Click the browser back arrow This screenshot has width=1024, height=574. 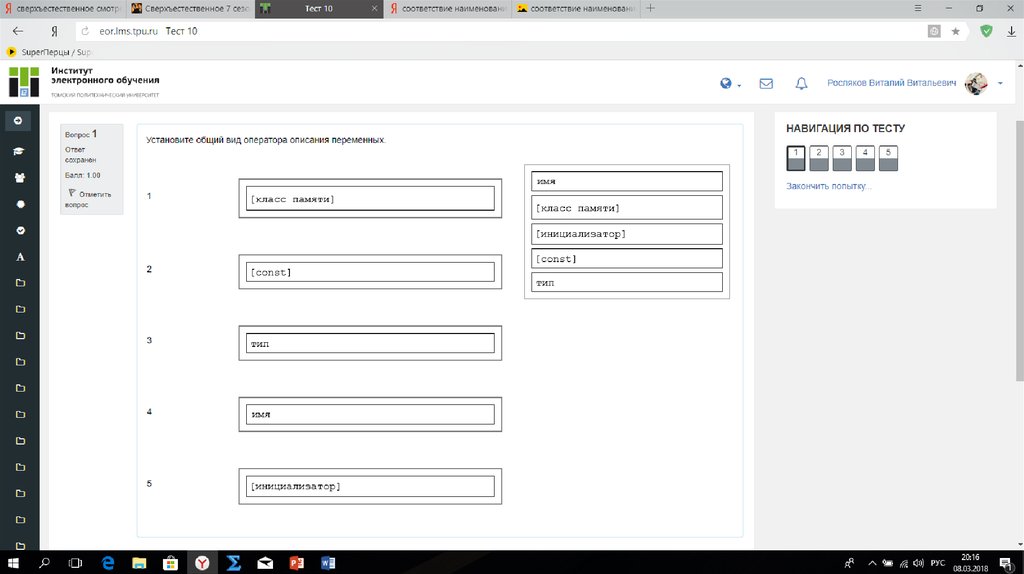click(17, 31)
